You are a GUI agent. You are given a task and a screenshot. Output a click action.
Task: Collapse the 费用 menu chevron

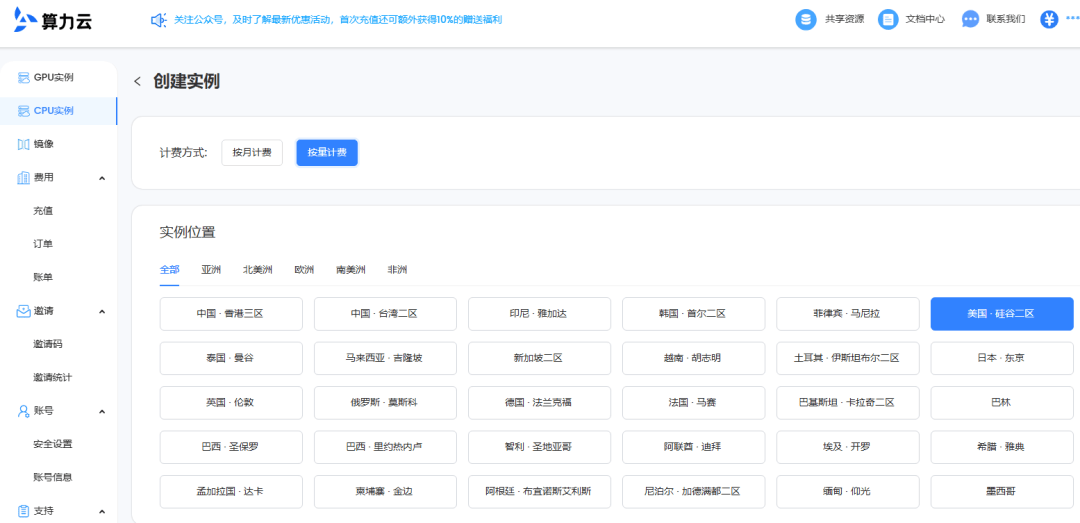tap(102, 178)
